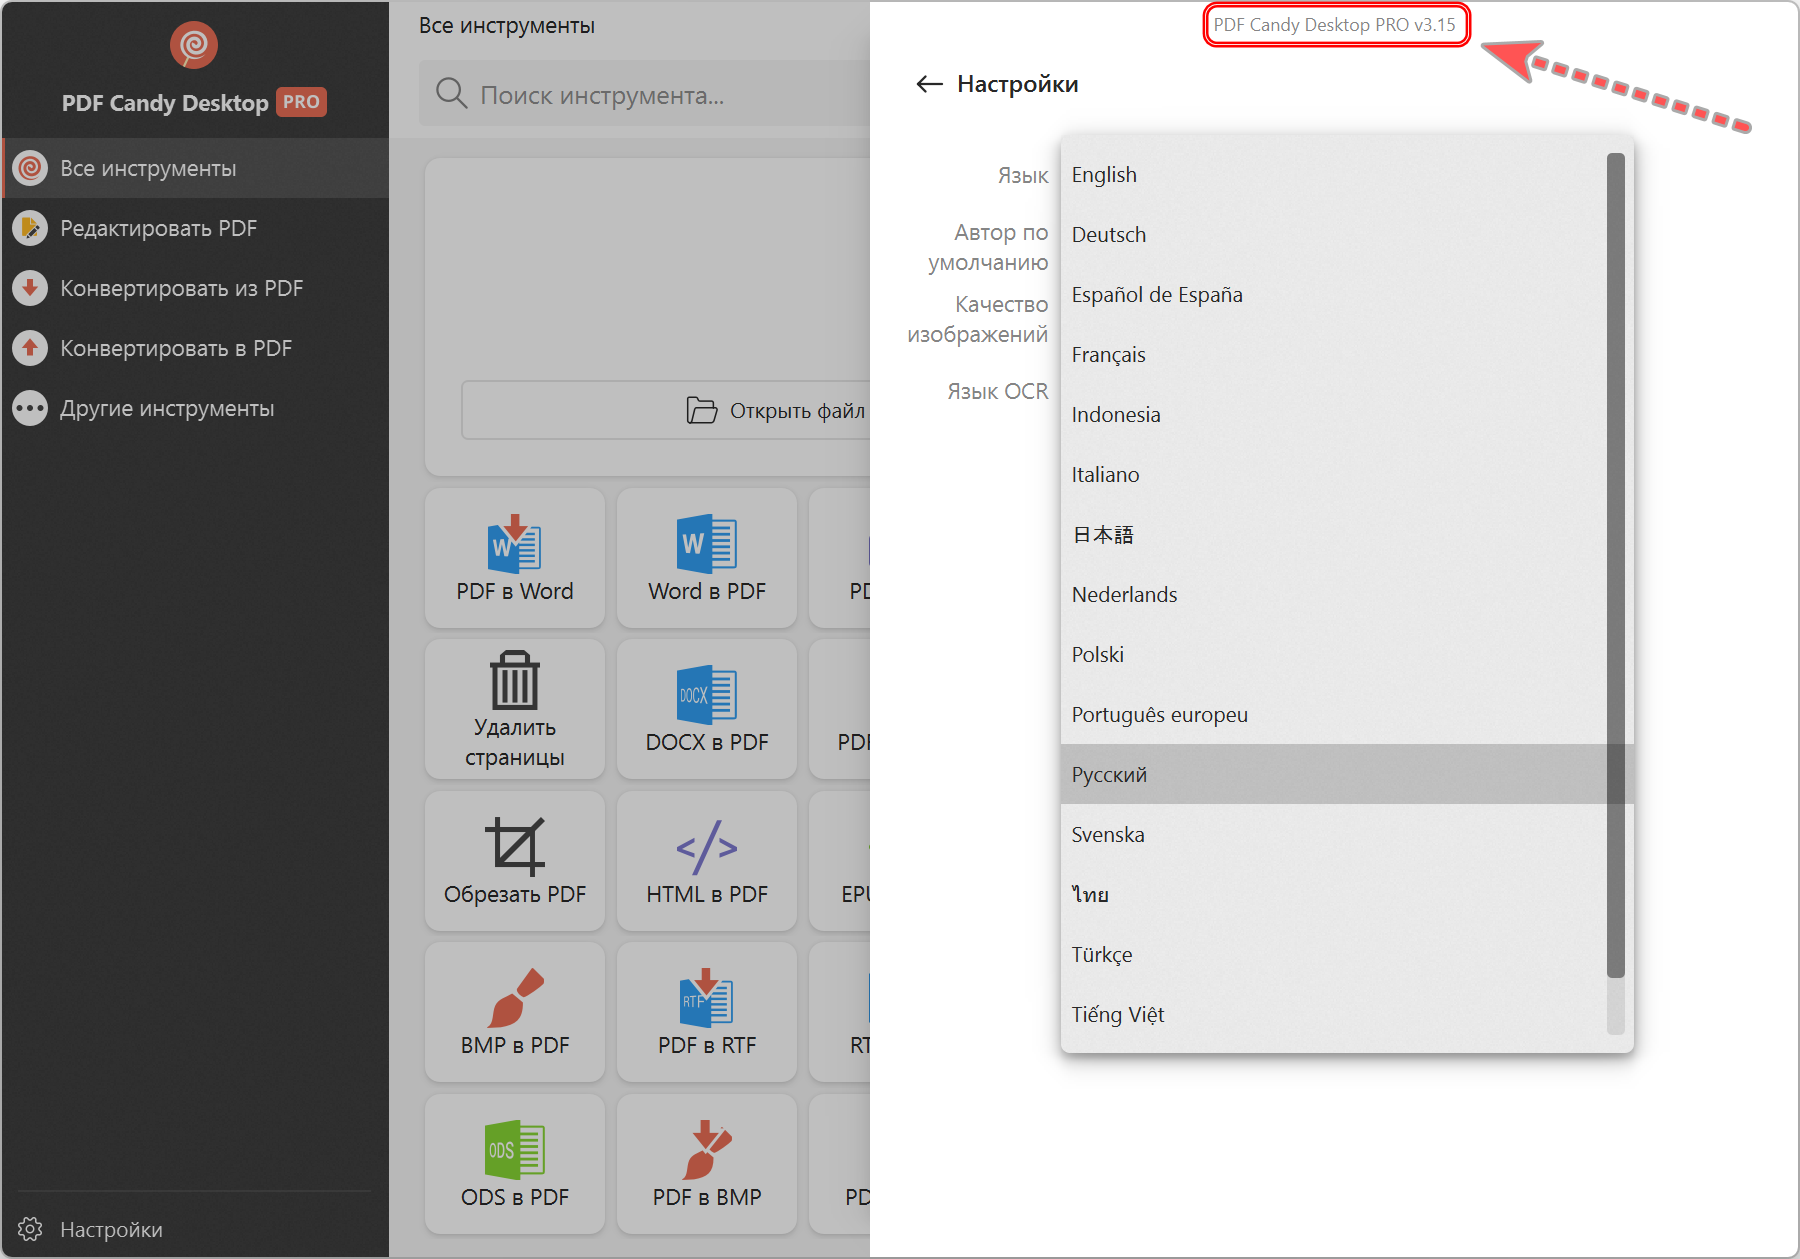Open the ODS в PDF tool

515,1164
